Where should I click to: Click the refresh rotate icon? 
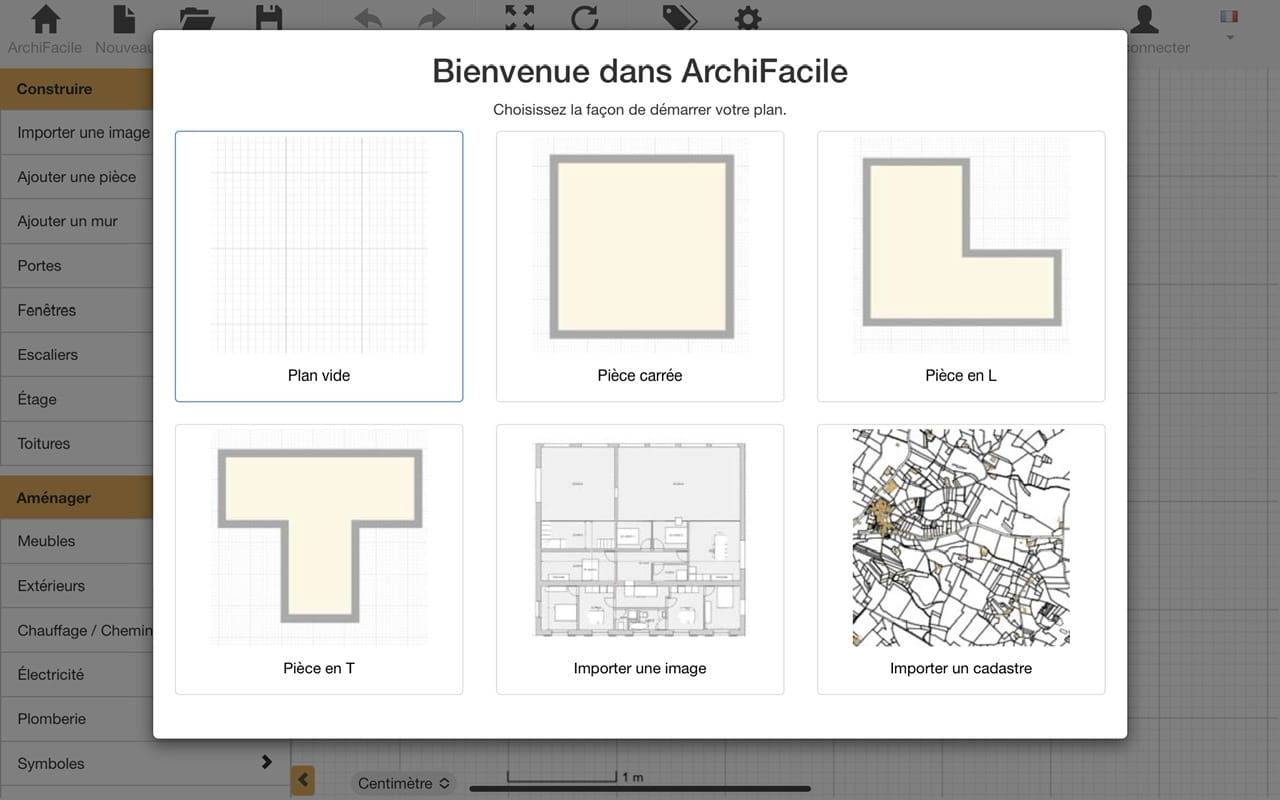pyautogui.click(x=584, y=18)
